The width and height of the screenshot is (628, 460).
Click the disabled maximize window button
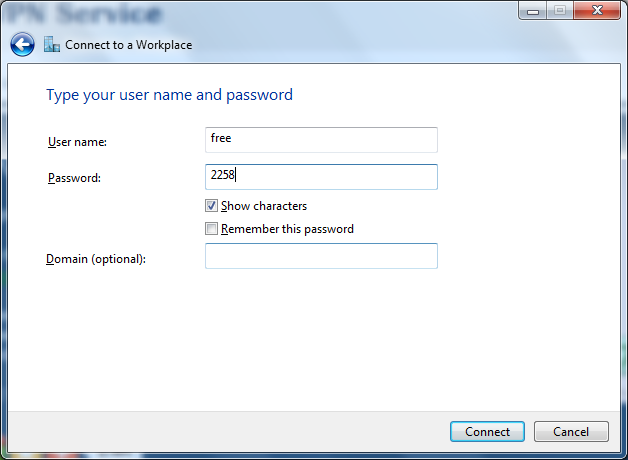coord(560,10)
